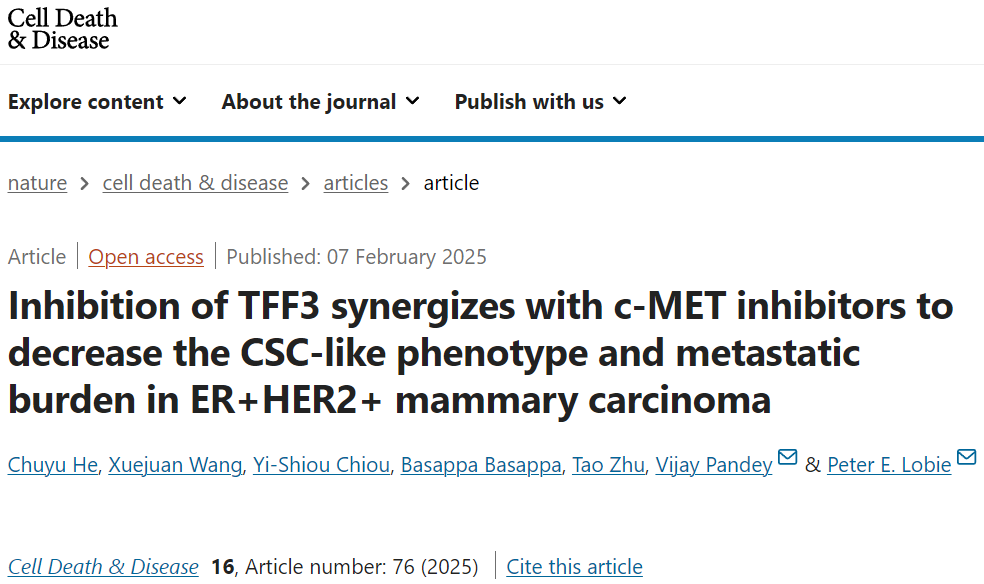
Task: Expand the Publish with us menu
Action: click(540, 102)
